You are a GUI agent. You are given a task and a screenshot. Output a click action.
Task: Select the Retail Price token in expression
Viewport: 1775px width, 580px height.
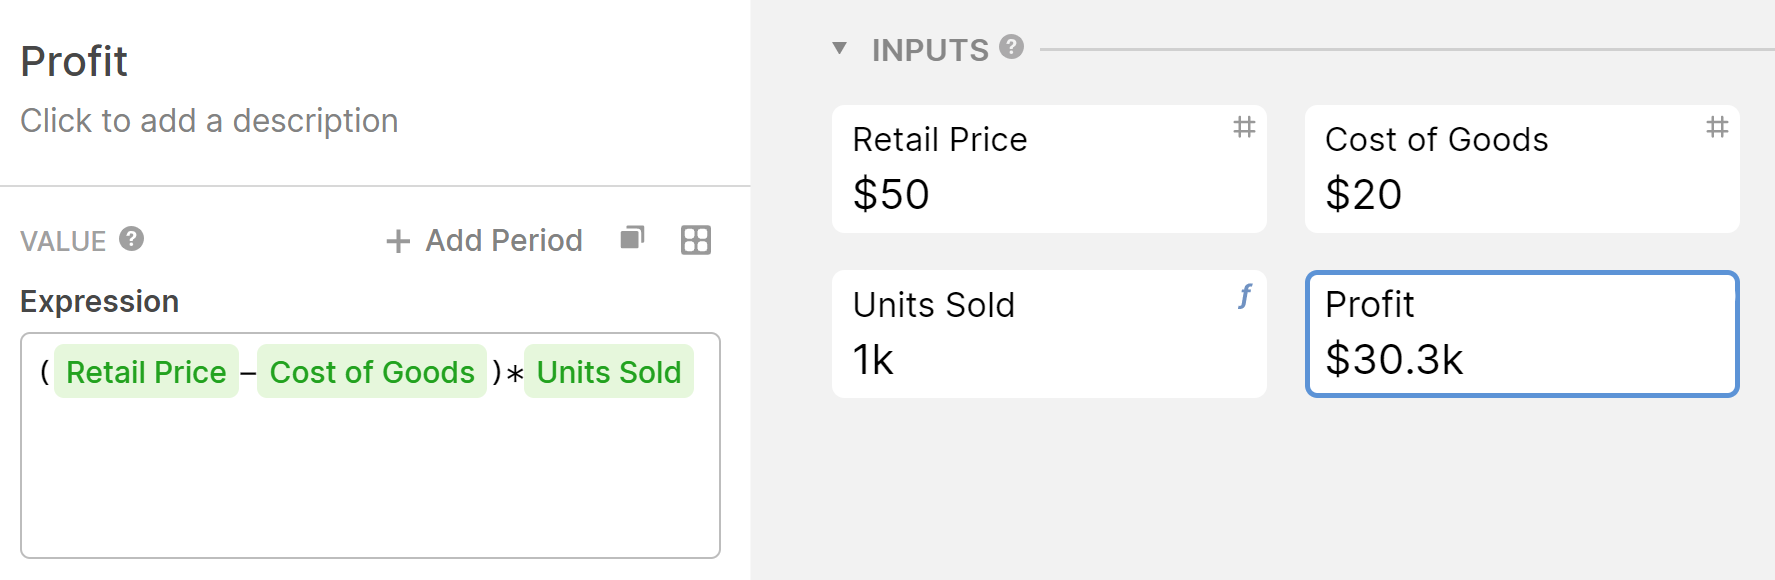(x=146, y=372)
